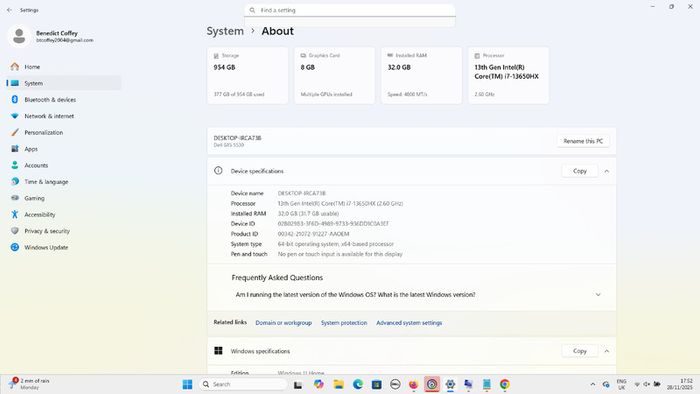Click the Device specifications info icon
The width and height of the screenshot is (700, 394).
tap(218, 170)
